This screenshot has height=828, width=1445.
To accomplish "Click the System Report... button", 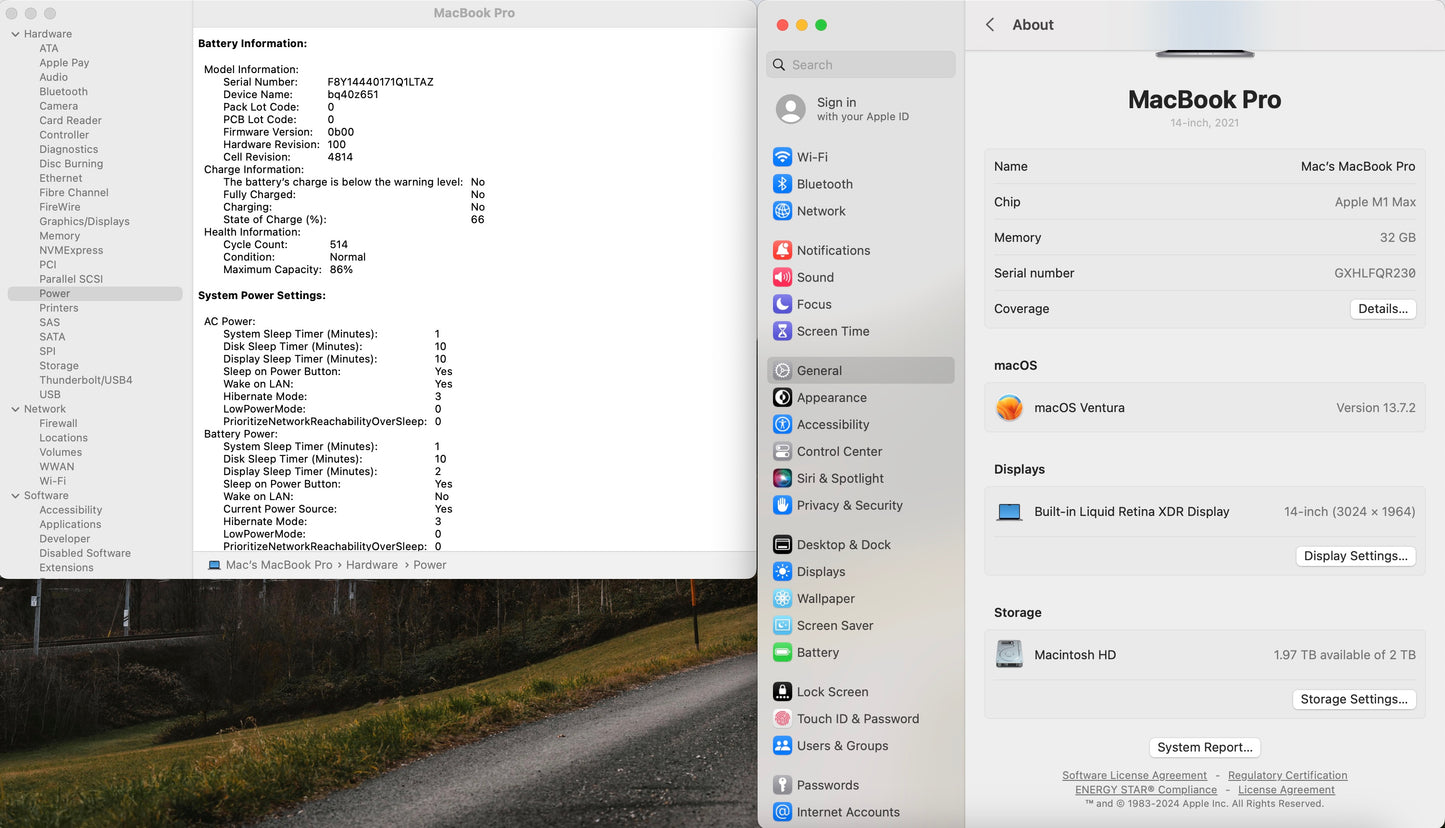I will pyautogui.click(x=1204, y=747).
